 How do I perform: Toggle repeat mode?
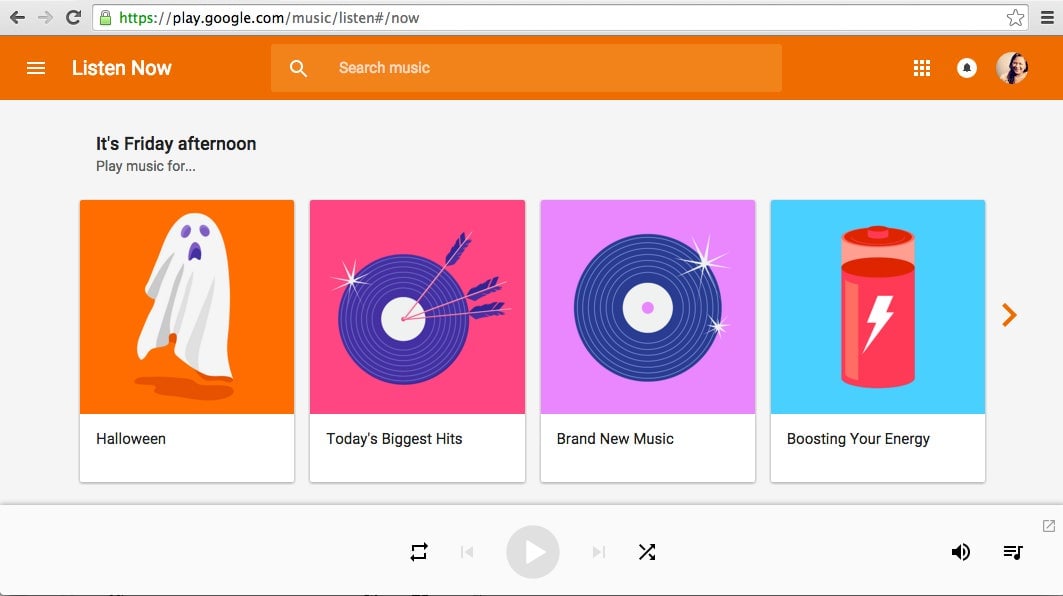coord(419,552)
